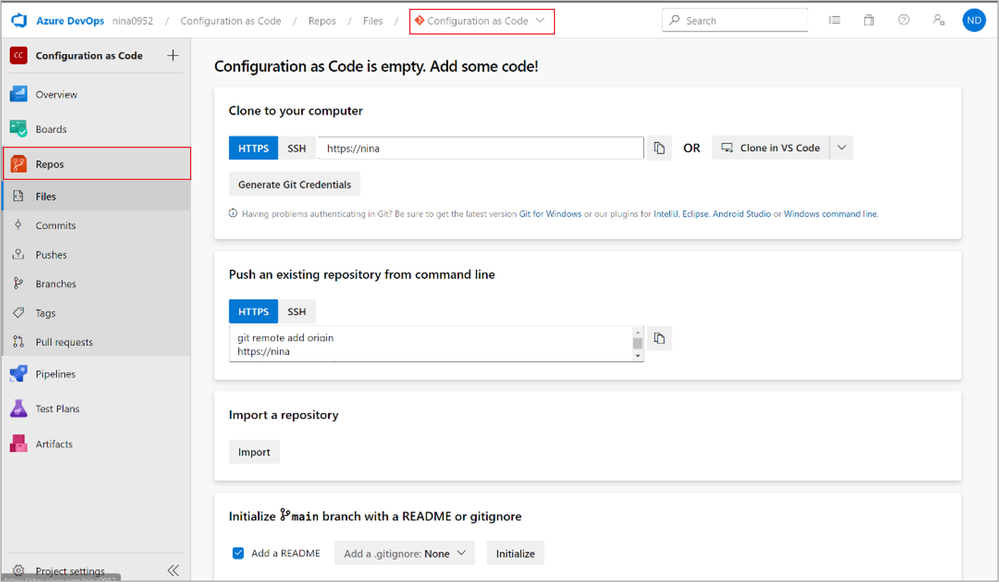The image size is (999, 582).
Task: Select SSH tab in Push section
Action: (296, 311)
